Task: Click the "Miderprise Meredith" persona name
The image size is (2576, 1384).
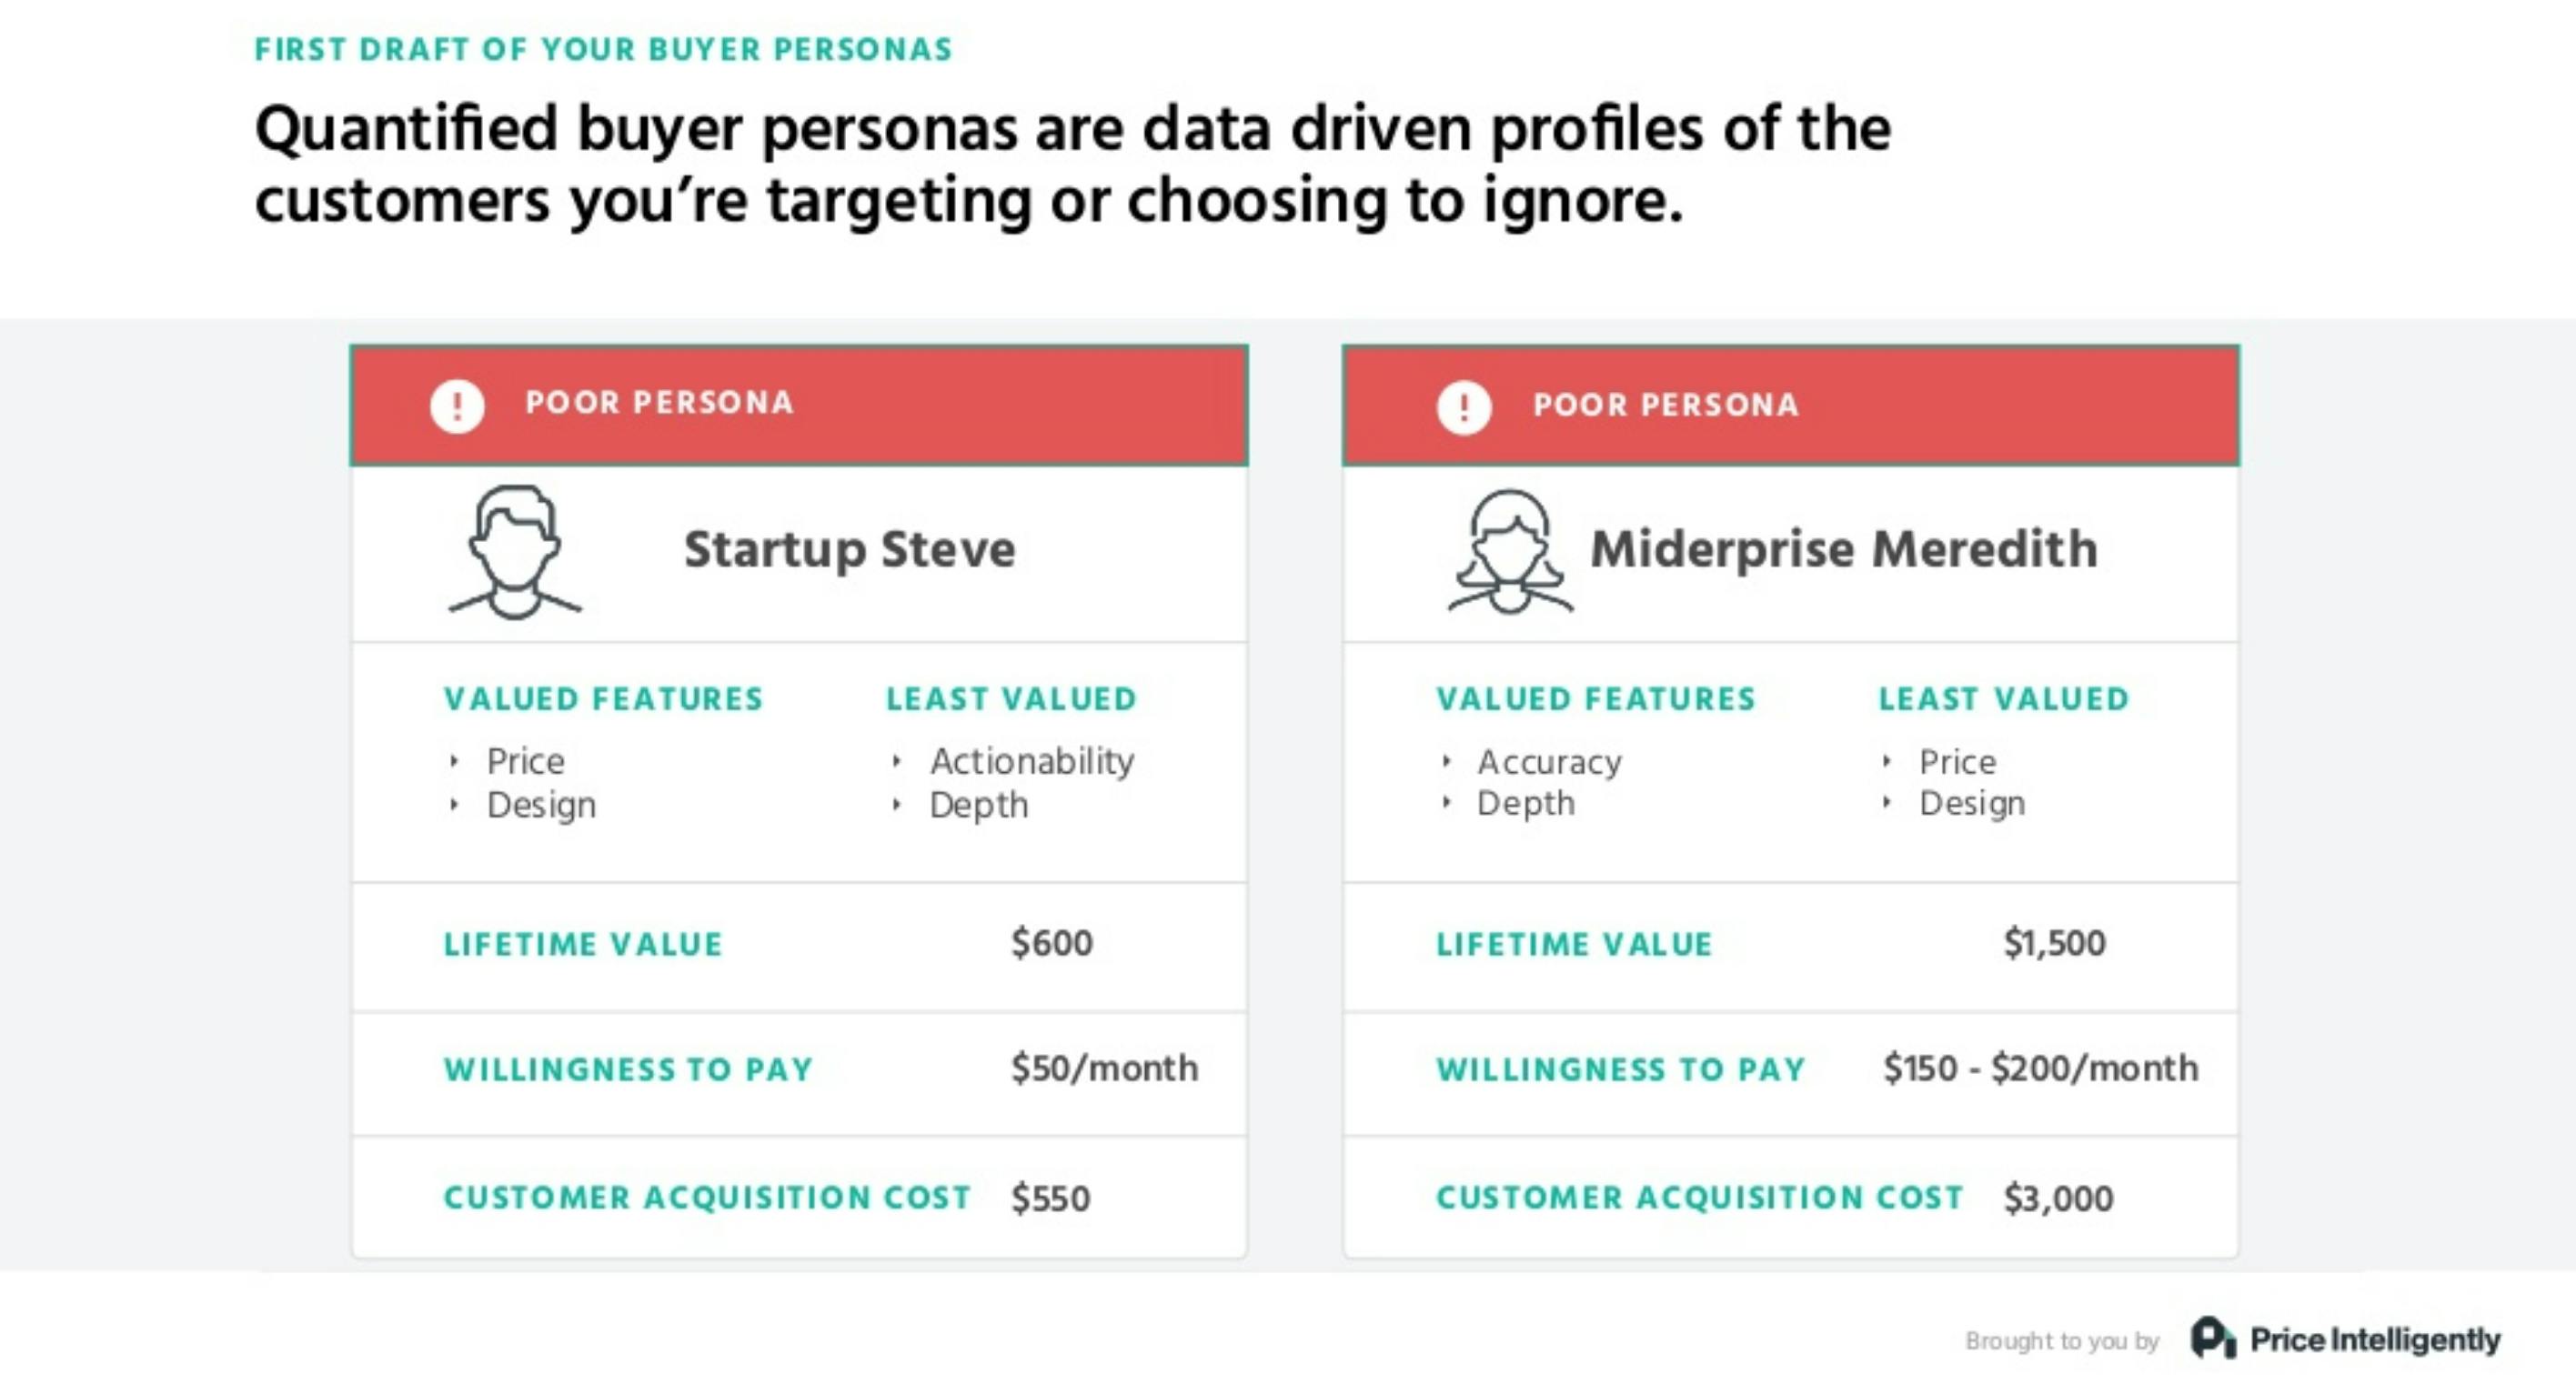Action: click(1843, 549)
